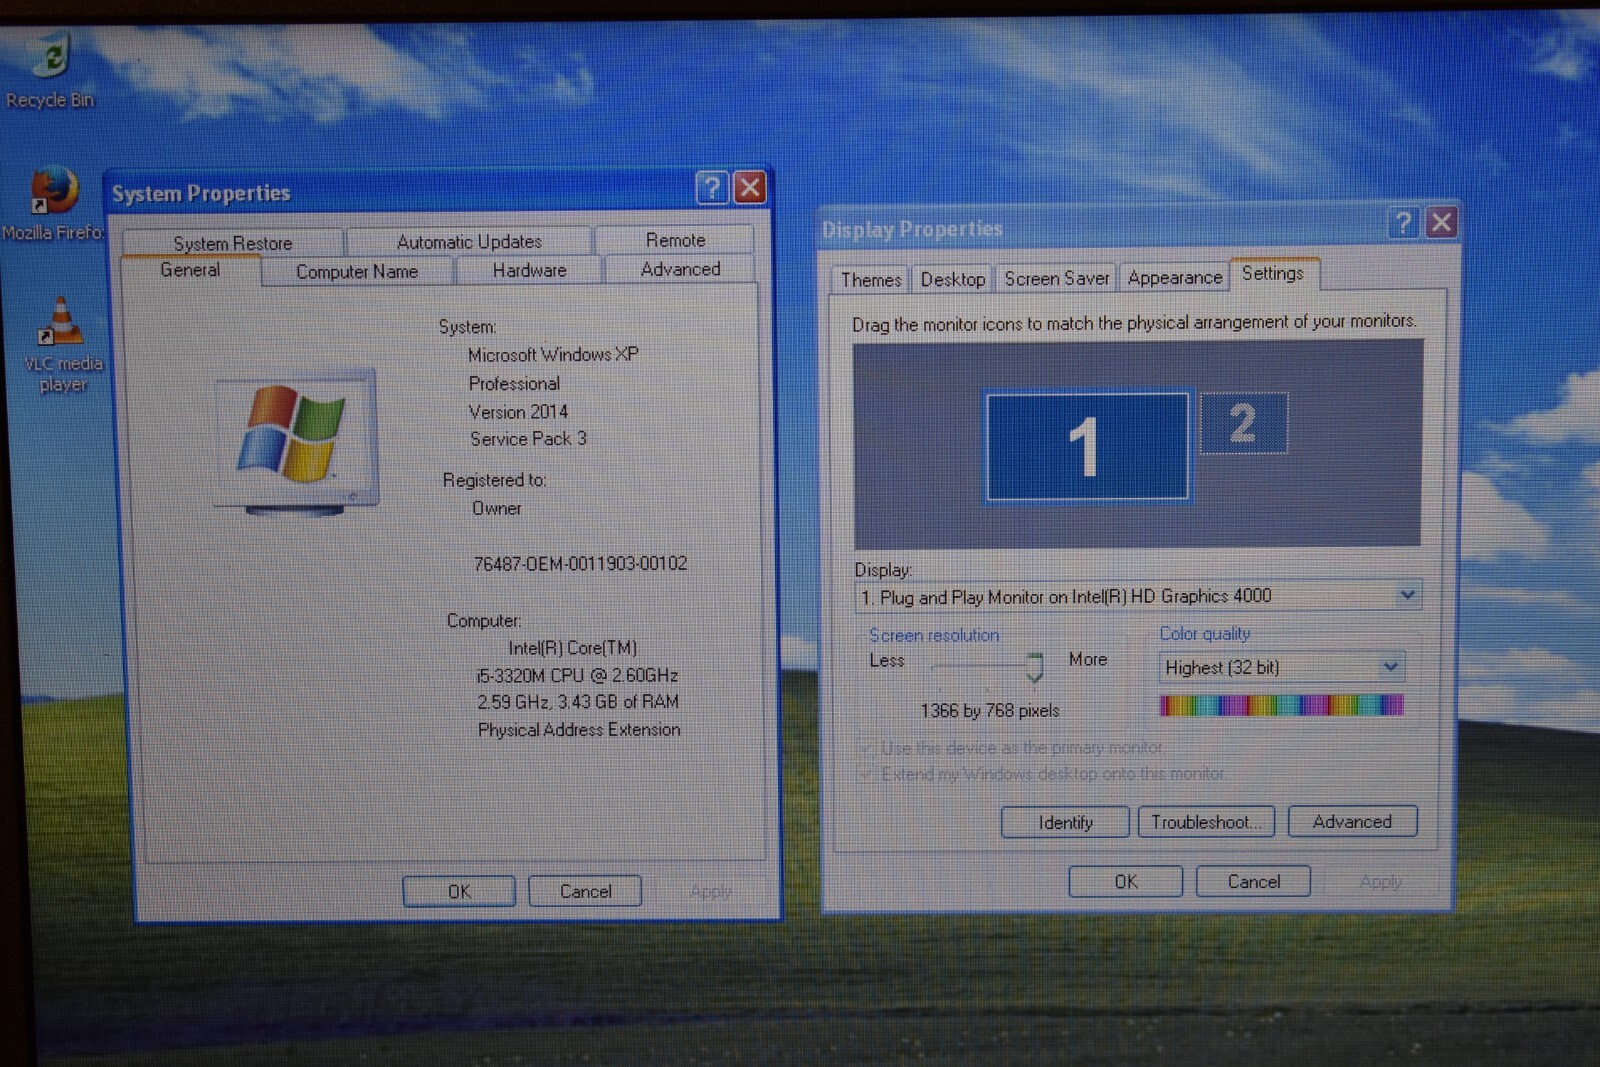Viewport: 1600px width, 1067px height.
Task: Click OK in Display Properties
Action: tap(1126, 881)
